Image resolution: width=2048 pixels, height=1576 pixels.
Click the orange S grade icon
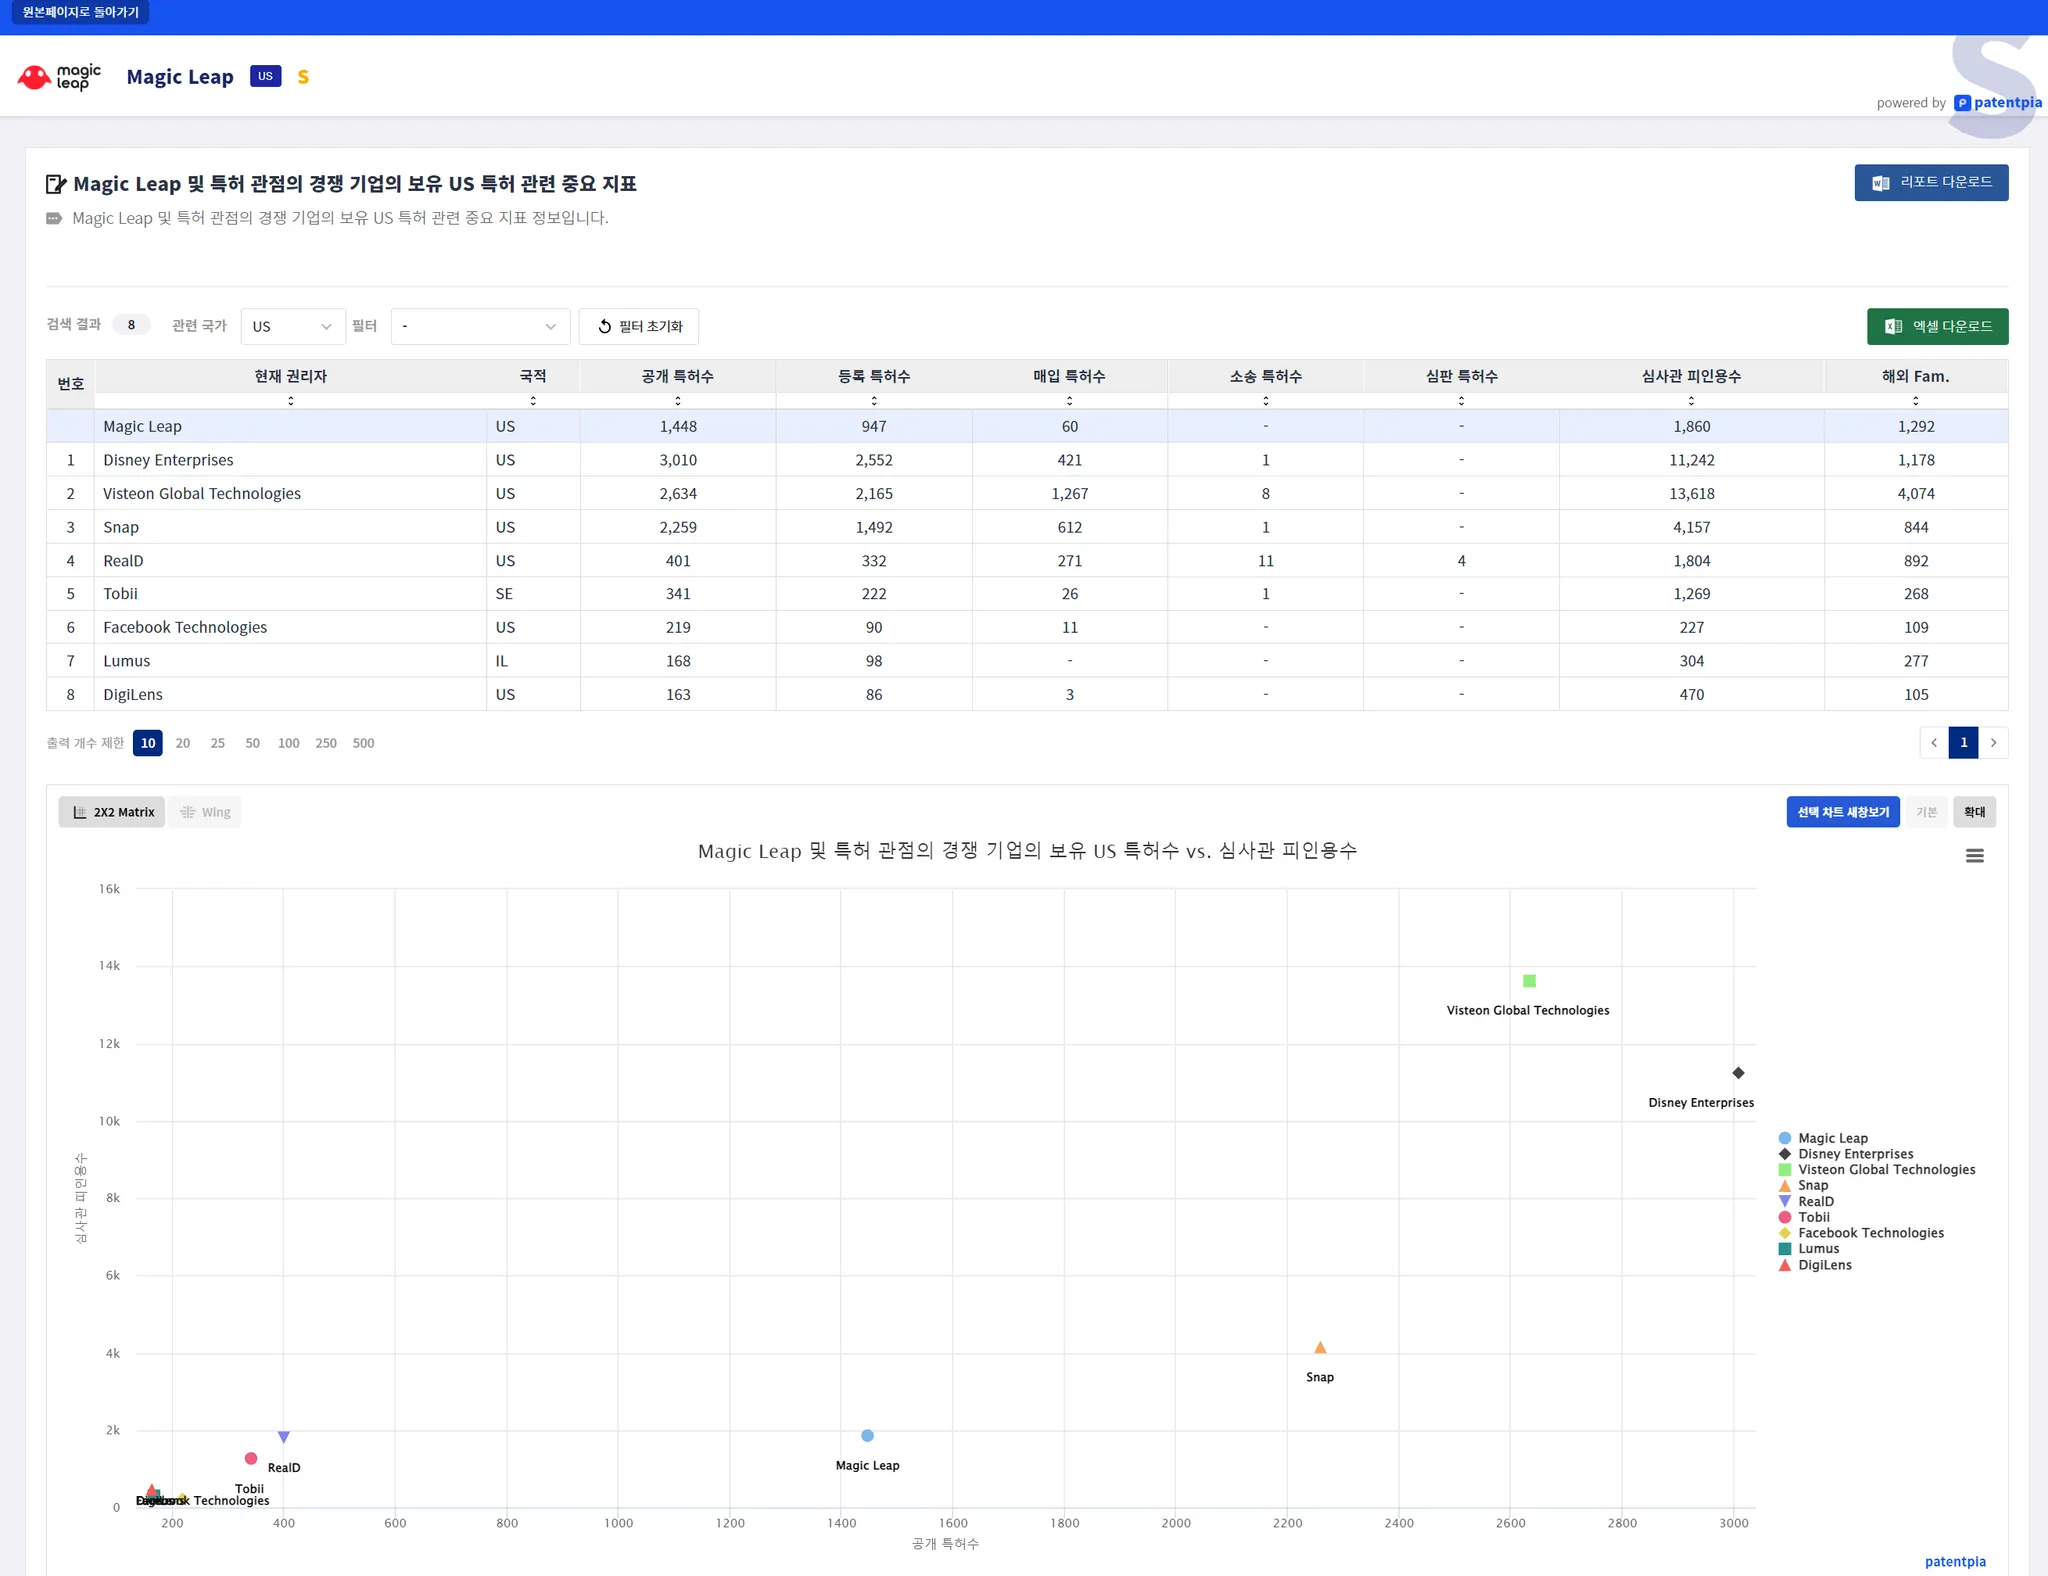tap(303, 77)
